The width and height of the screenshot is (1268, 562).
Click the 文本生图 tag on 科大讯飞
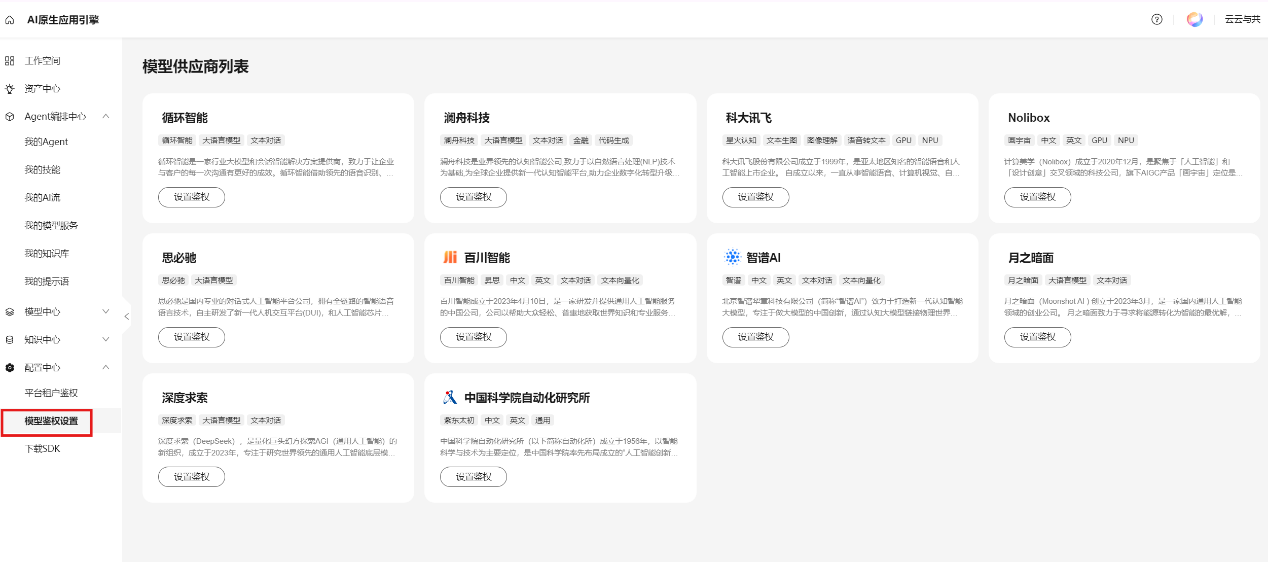[x=783, y=140]
